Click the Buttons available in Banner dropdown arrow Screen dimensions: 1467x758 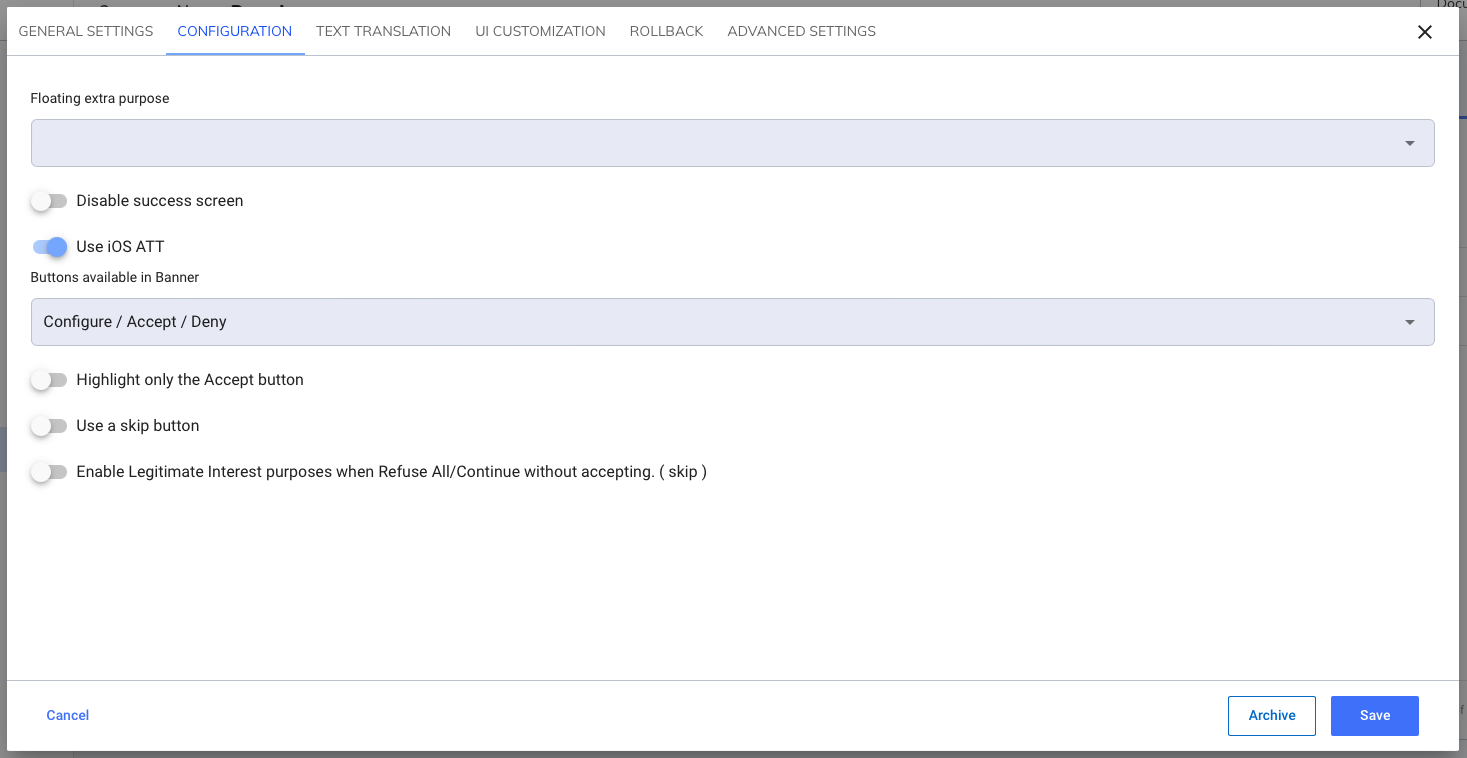tap(1409, 322)
